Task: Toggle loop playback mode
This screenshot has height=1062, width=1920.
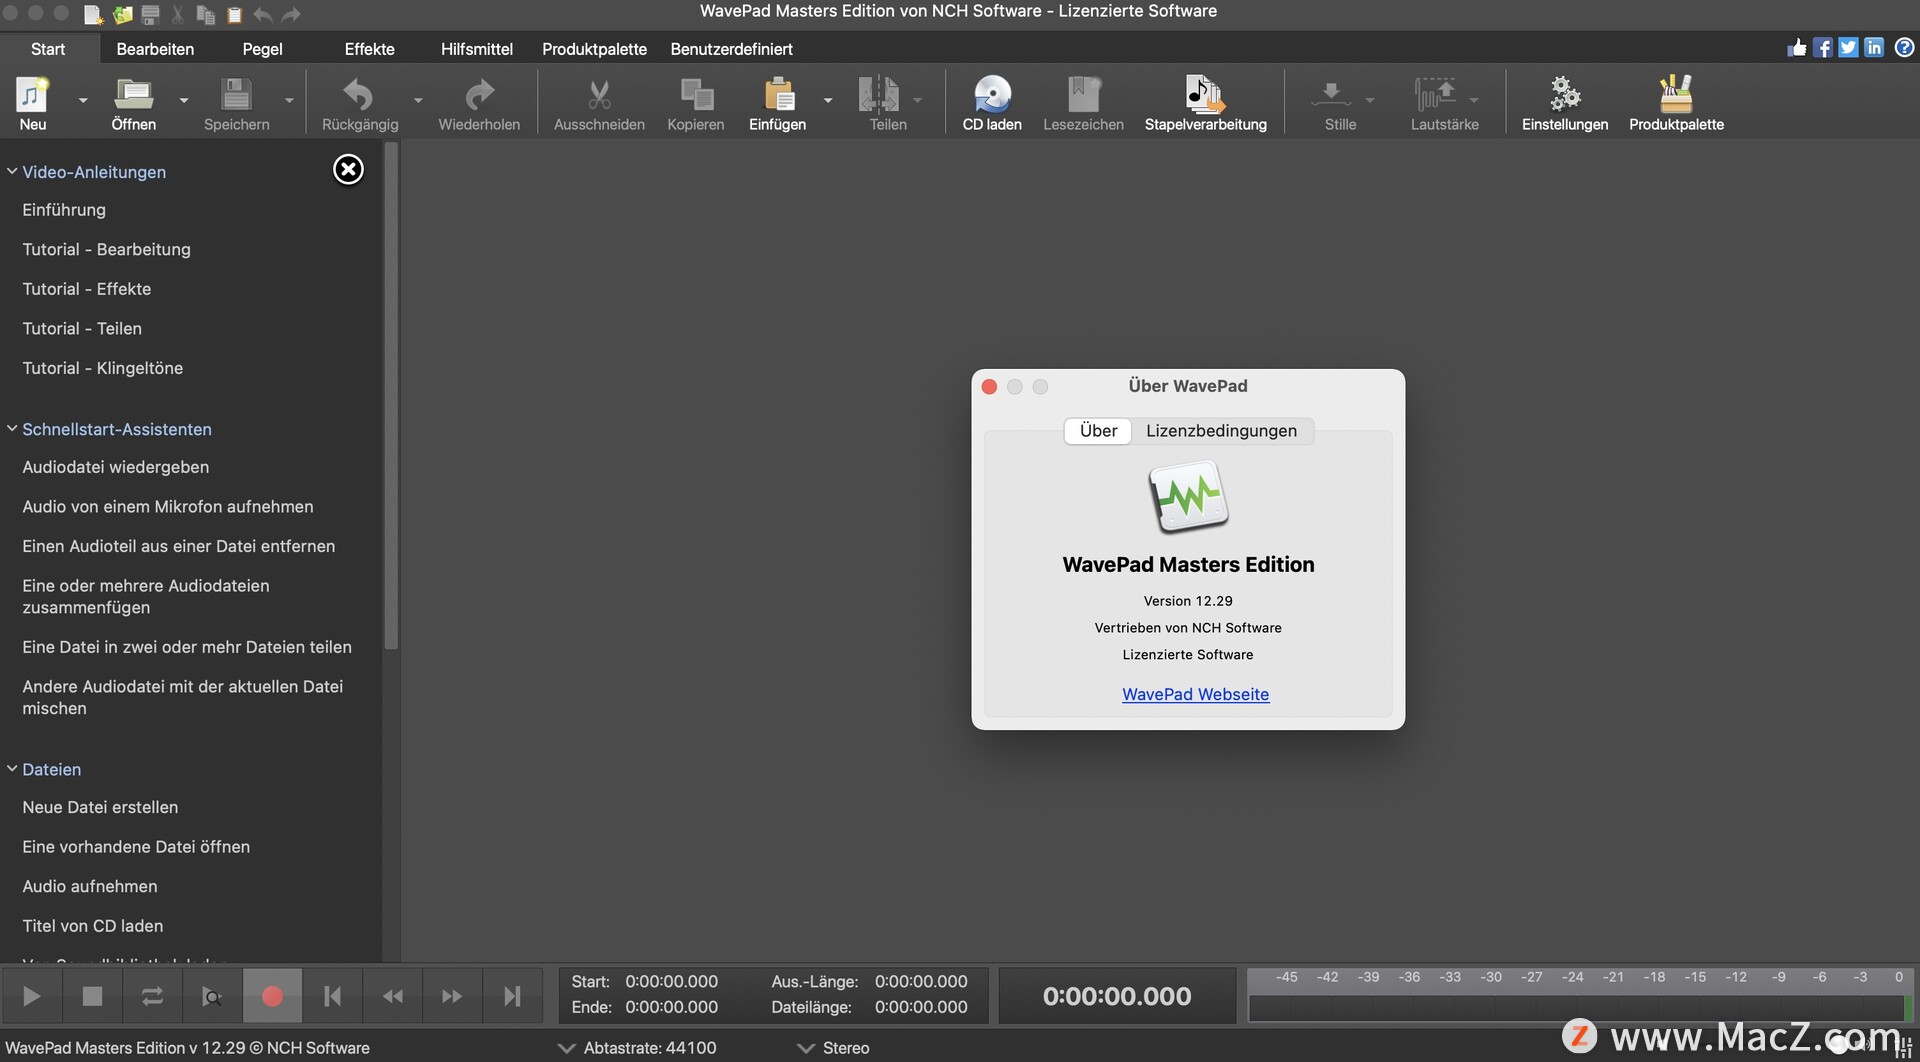Action: click(x=152, y=996)
